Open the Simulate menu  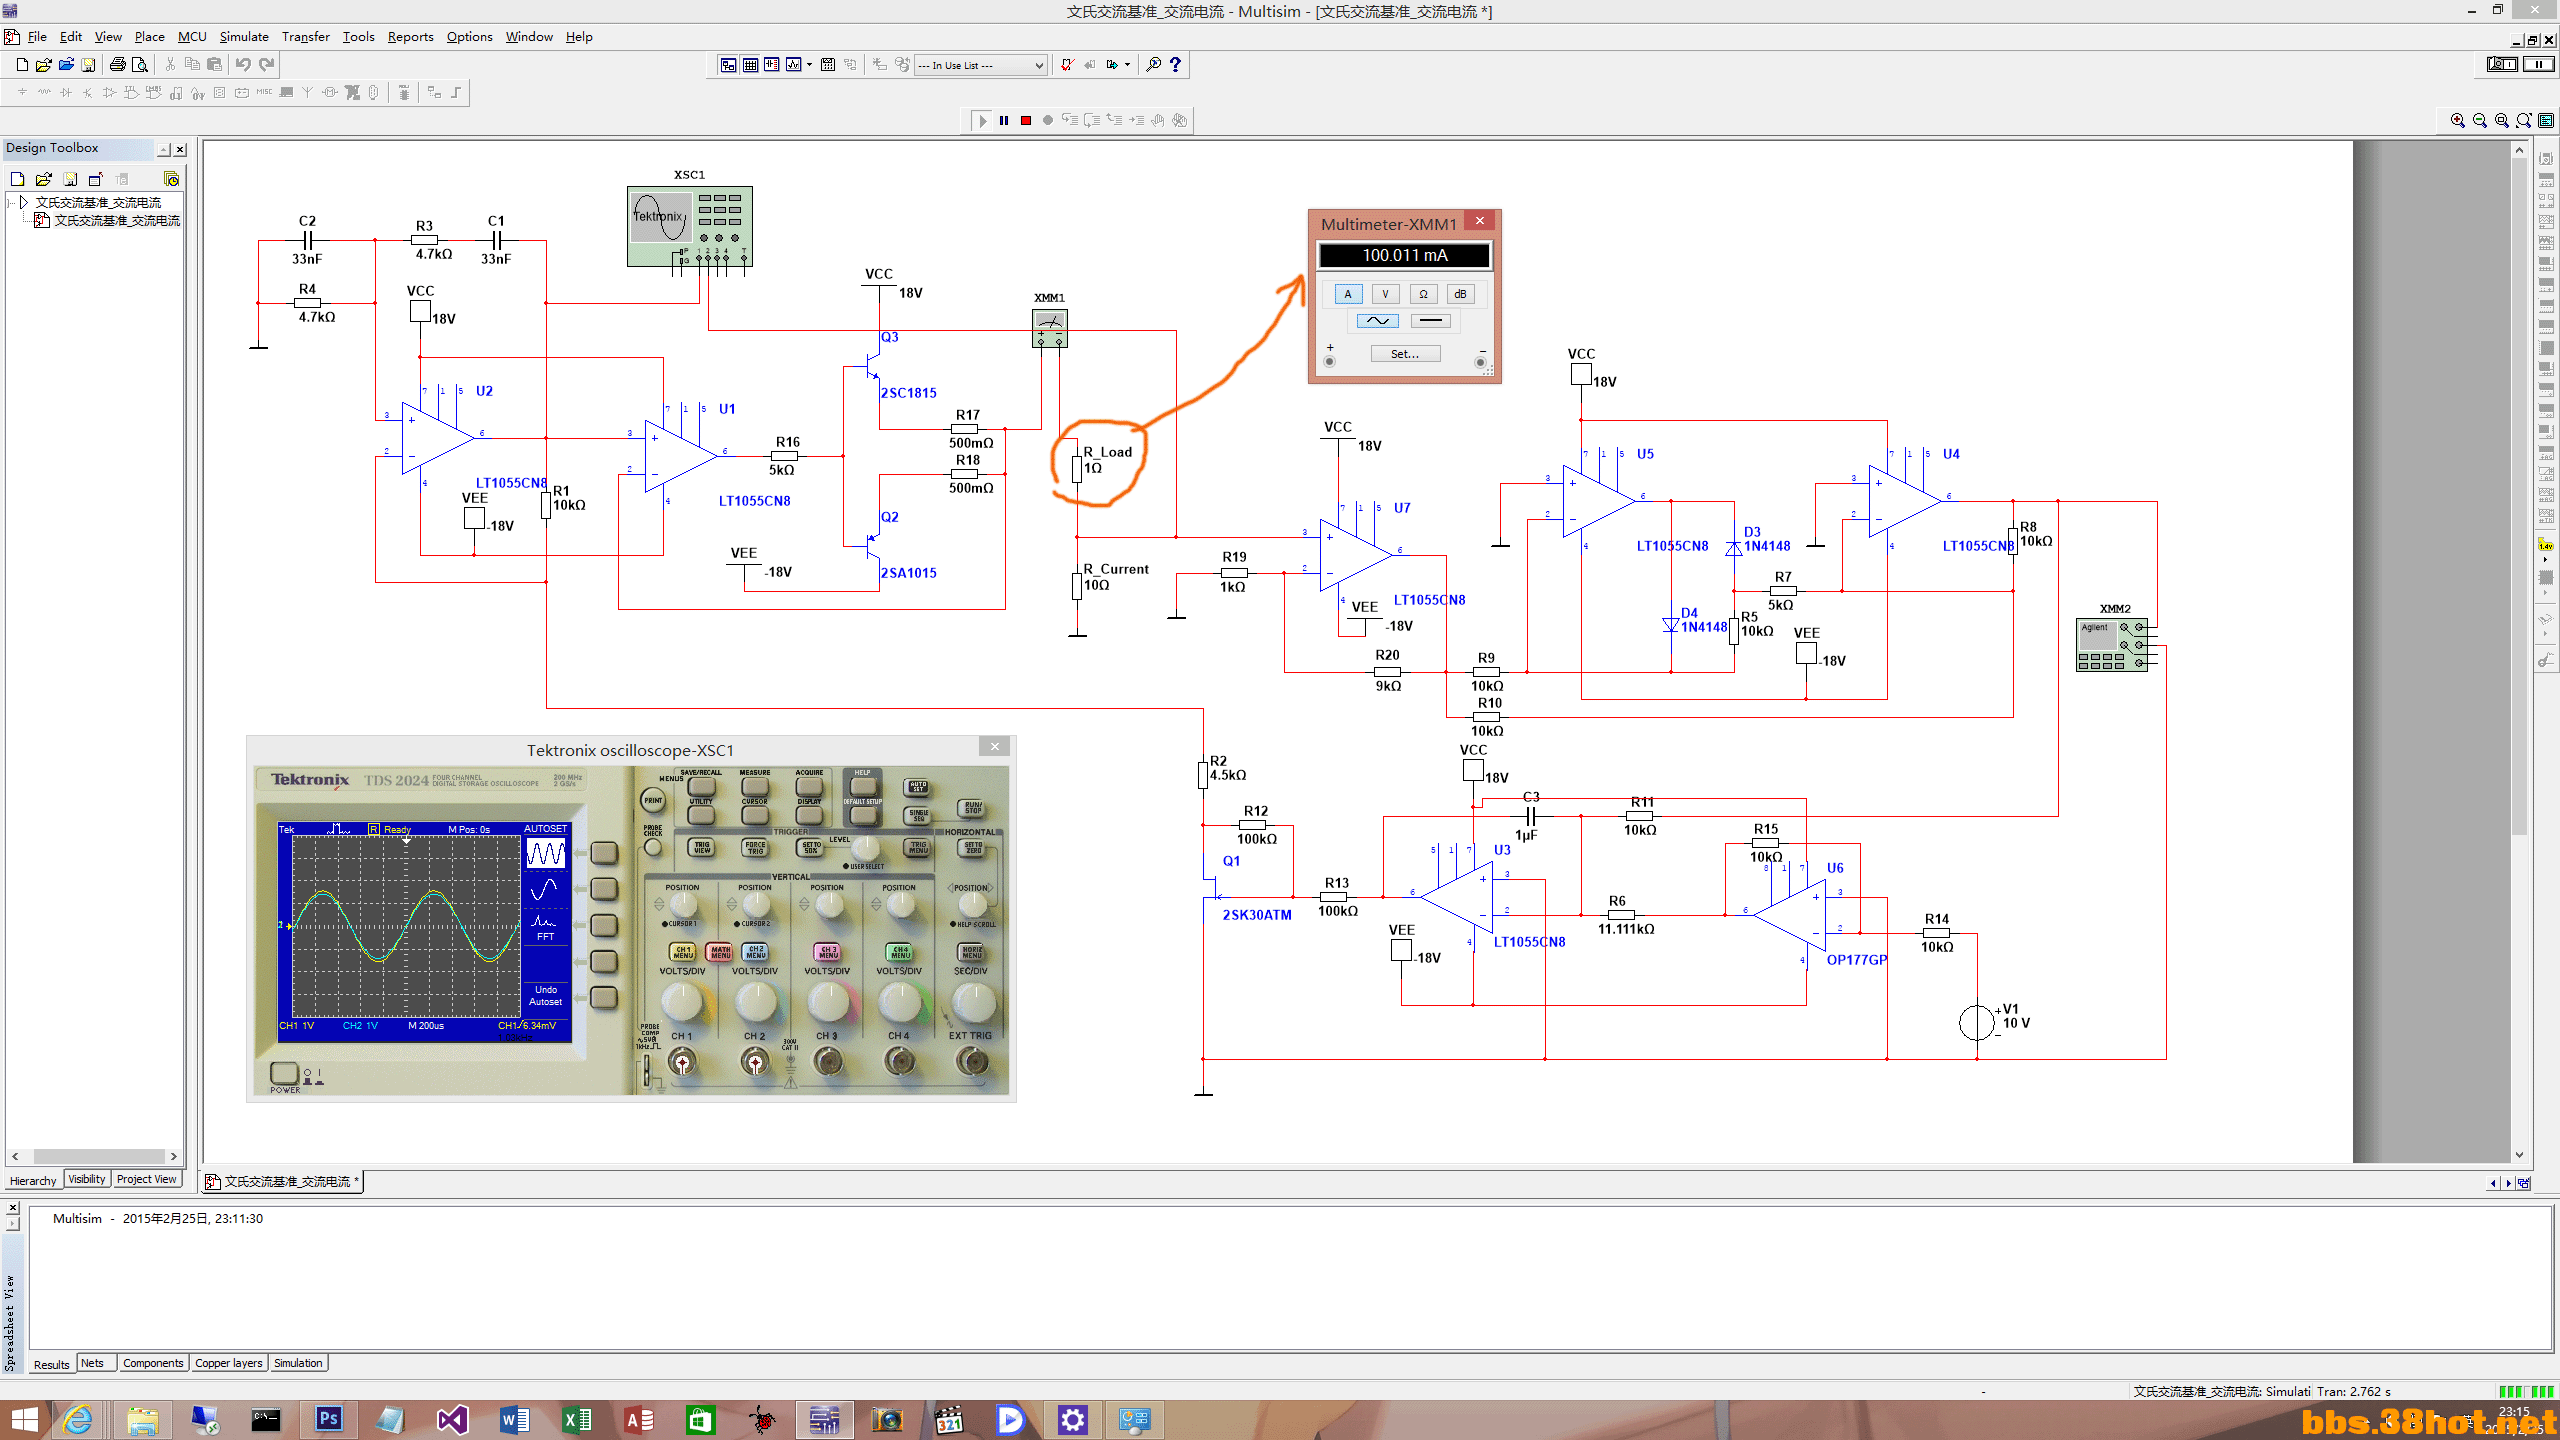[244, 37]
